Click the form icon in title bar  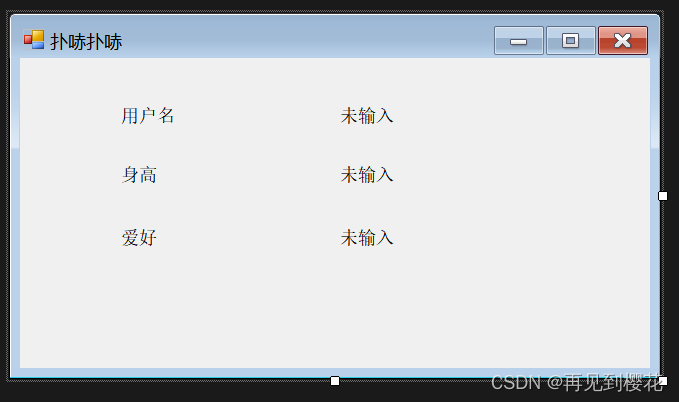point(34,40)
